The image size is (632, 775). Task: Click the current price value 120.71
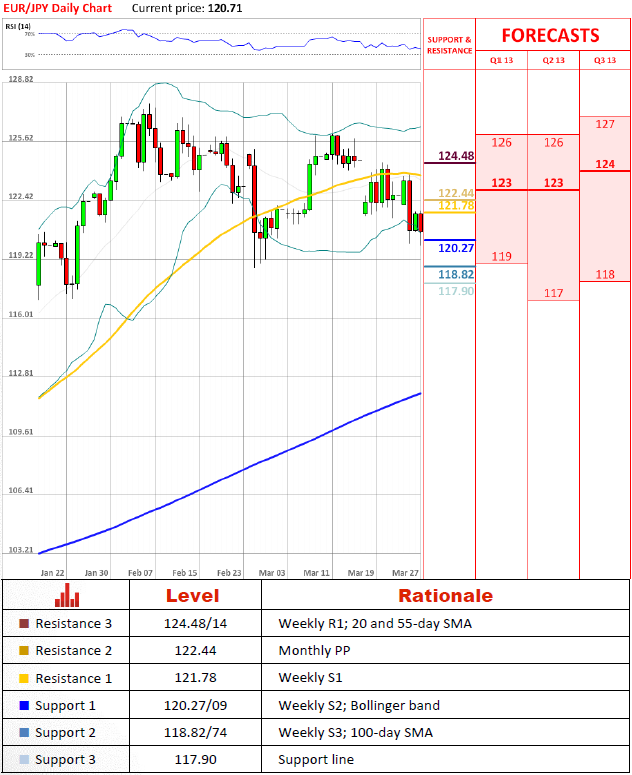(225, 8)
